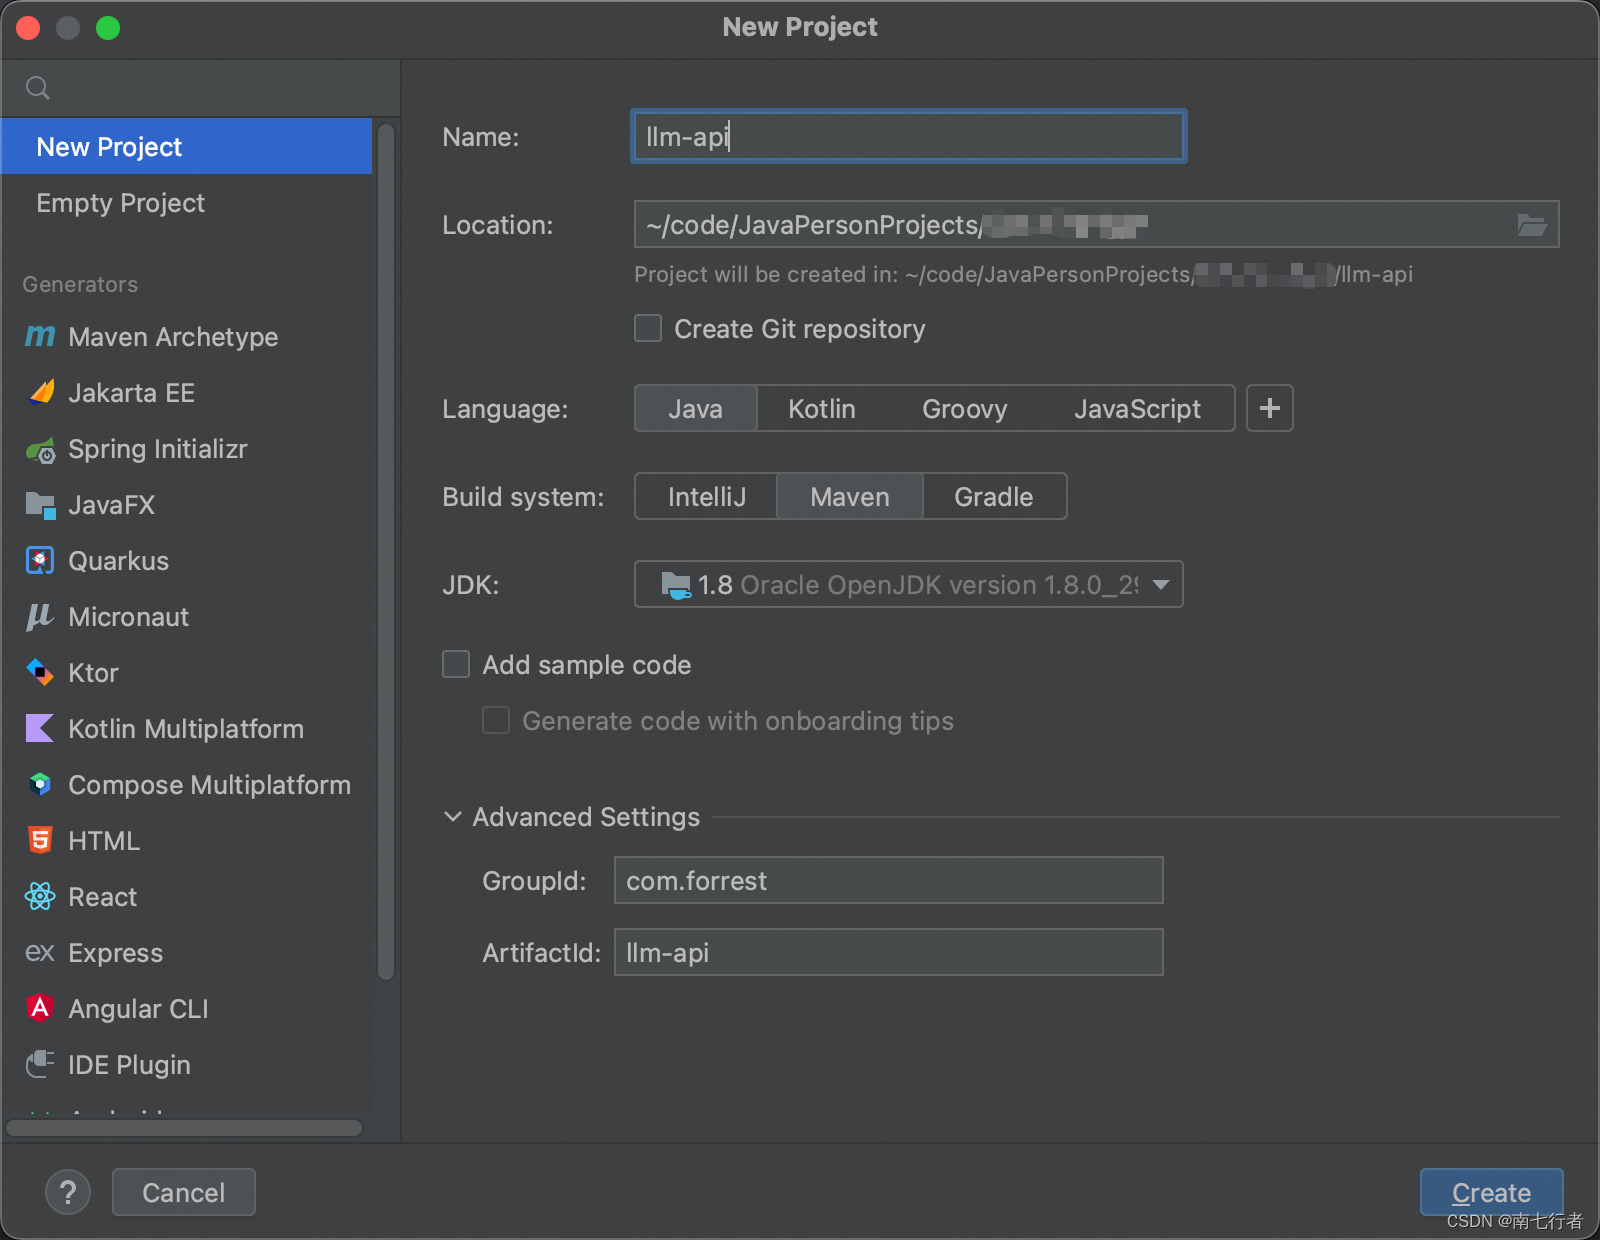Click the Cancel button
This screenshot has width=1600, height=1240.
click(x=184, y=1192)
